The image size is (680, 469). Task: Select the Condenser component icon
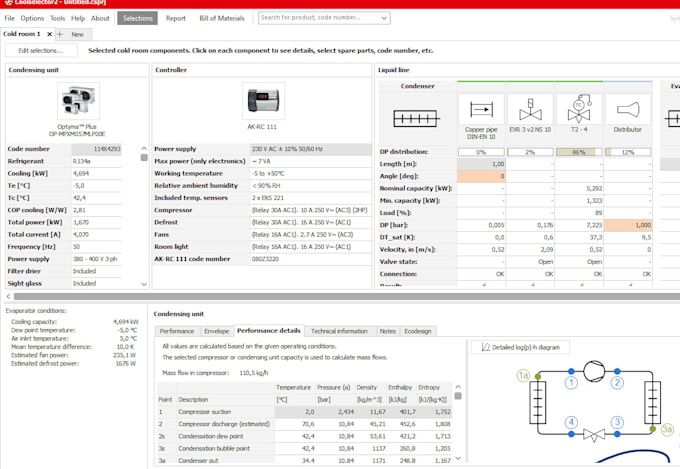click(416, 118)
